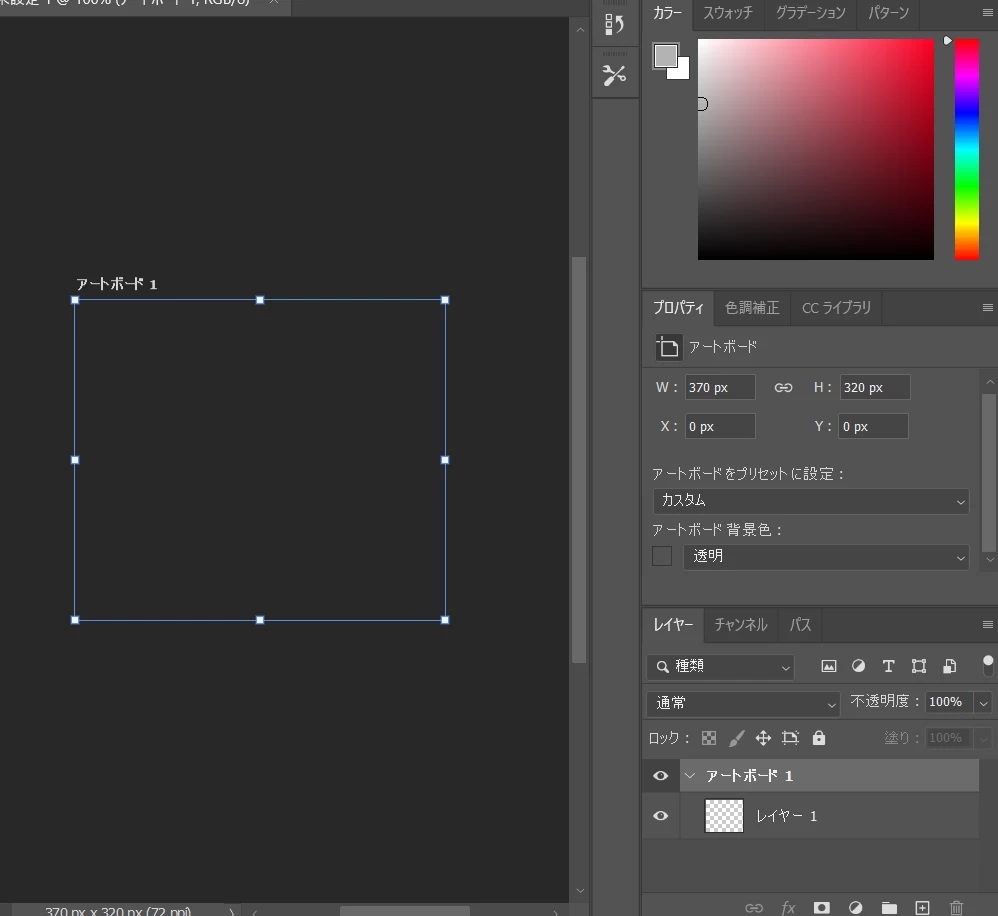998x916 pixels.
Task: Open the opacity slider dropdown arrow
Action: point(983,703)
